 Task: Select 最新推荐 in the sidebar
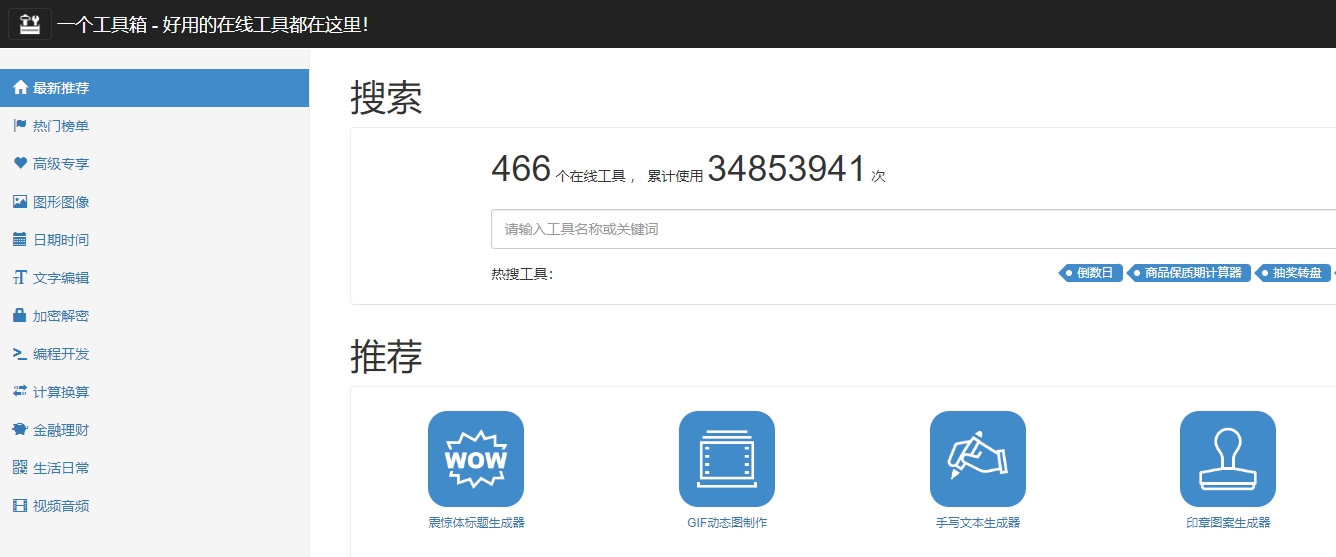pyautogui.click(x=61, y=88)
